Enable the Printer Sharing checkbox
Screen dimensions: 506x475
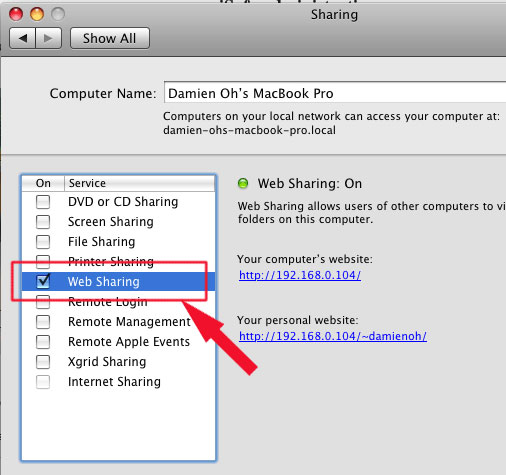point(43,262)
